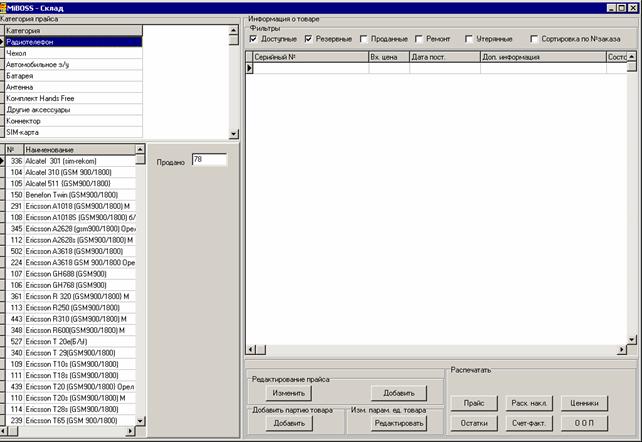Click serial table scroll right arrow
The width and height of the screenshot is (642, 442).
(x=622, y=350)
